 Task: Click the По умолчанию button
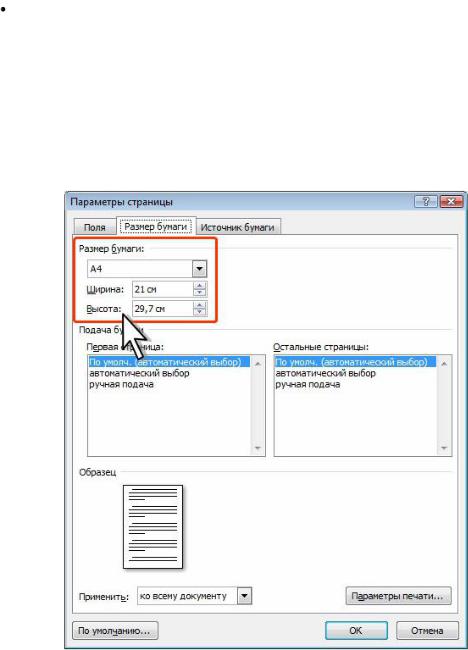coord(115,631)
